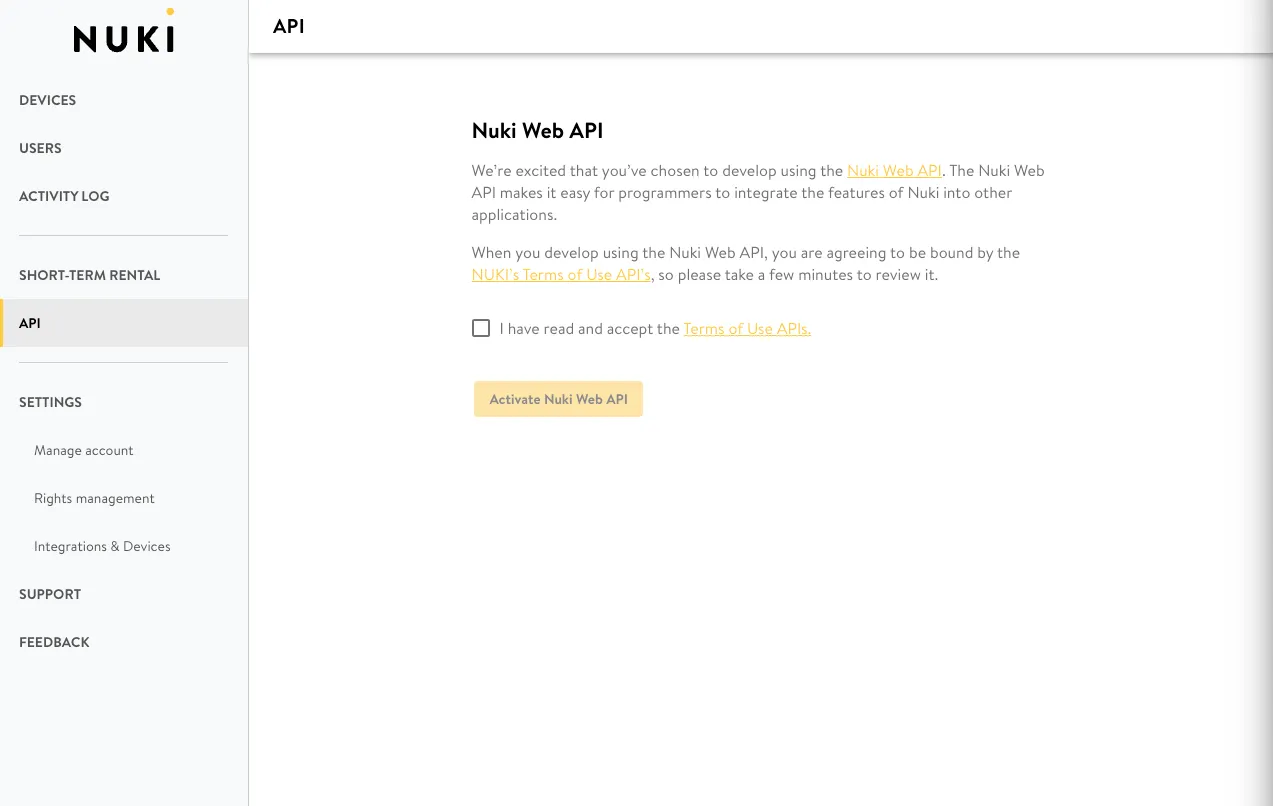Click Activate Nuki Web API button

(x=558, y=399)
